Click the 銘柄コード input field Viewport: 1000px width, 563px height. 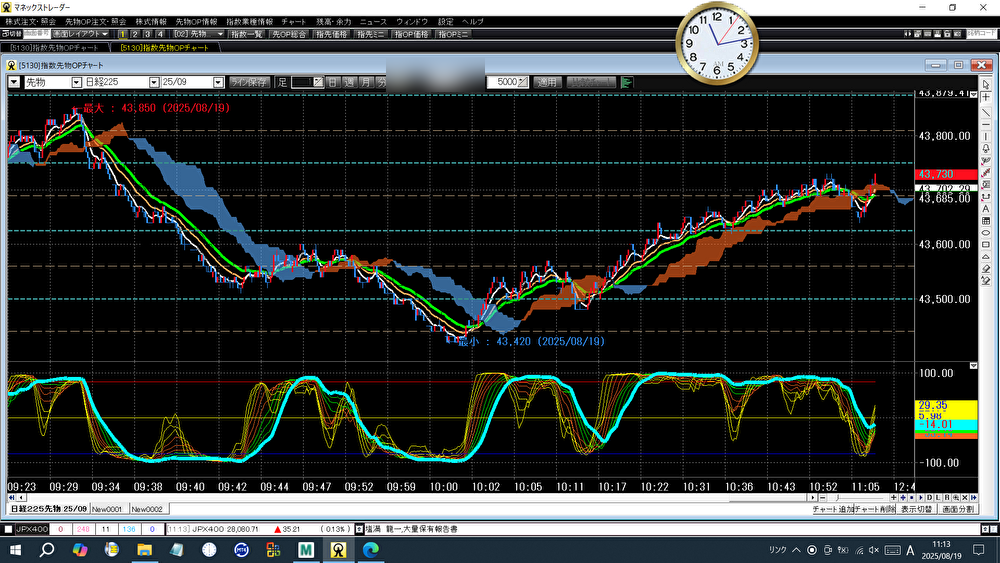(981, 34)
